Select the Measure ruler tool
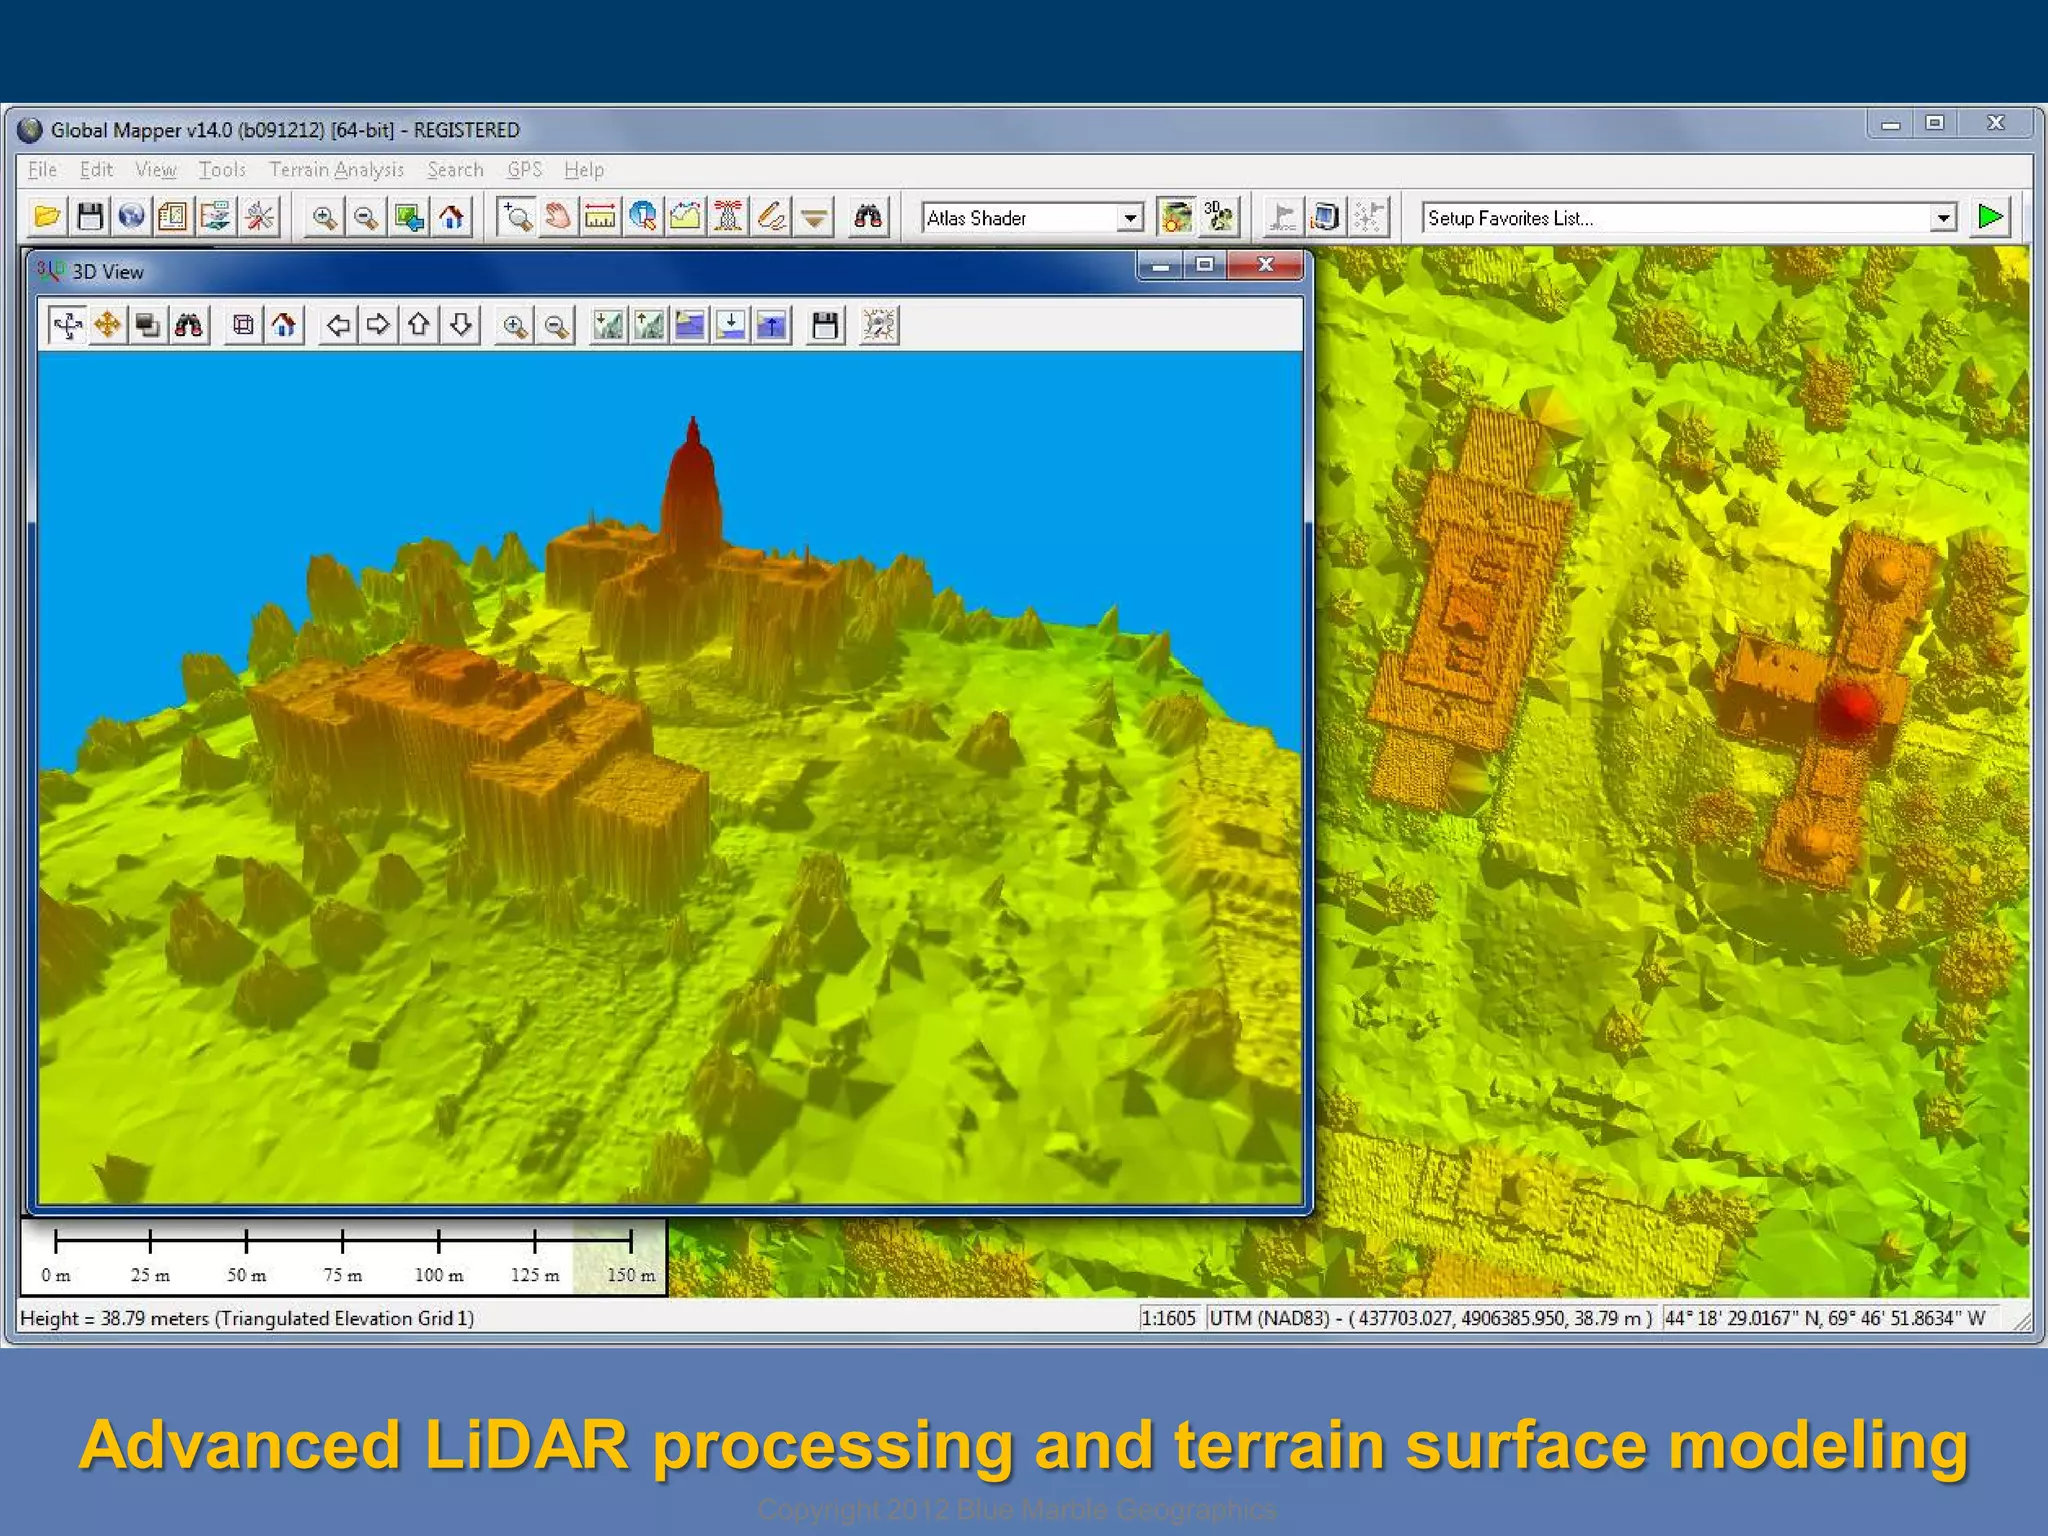2048x1536 pixels. (600, 217)
